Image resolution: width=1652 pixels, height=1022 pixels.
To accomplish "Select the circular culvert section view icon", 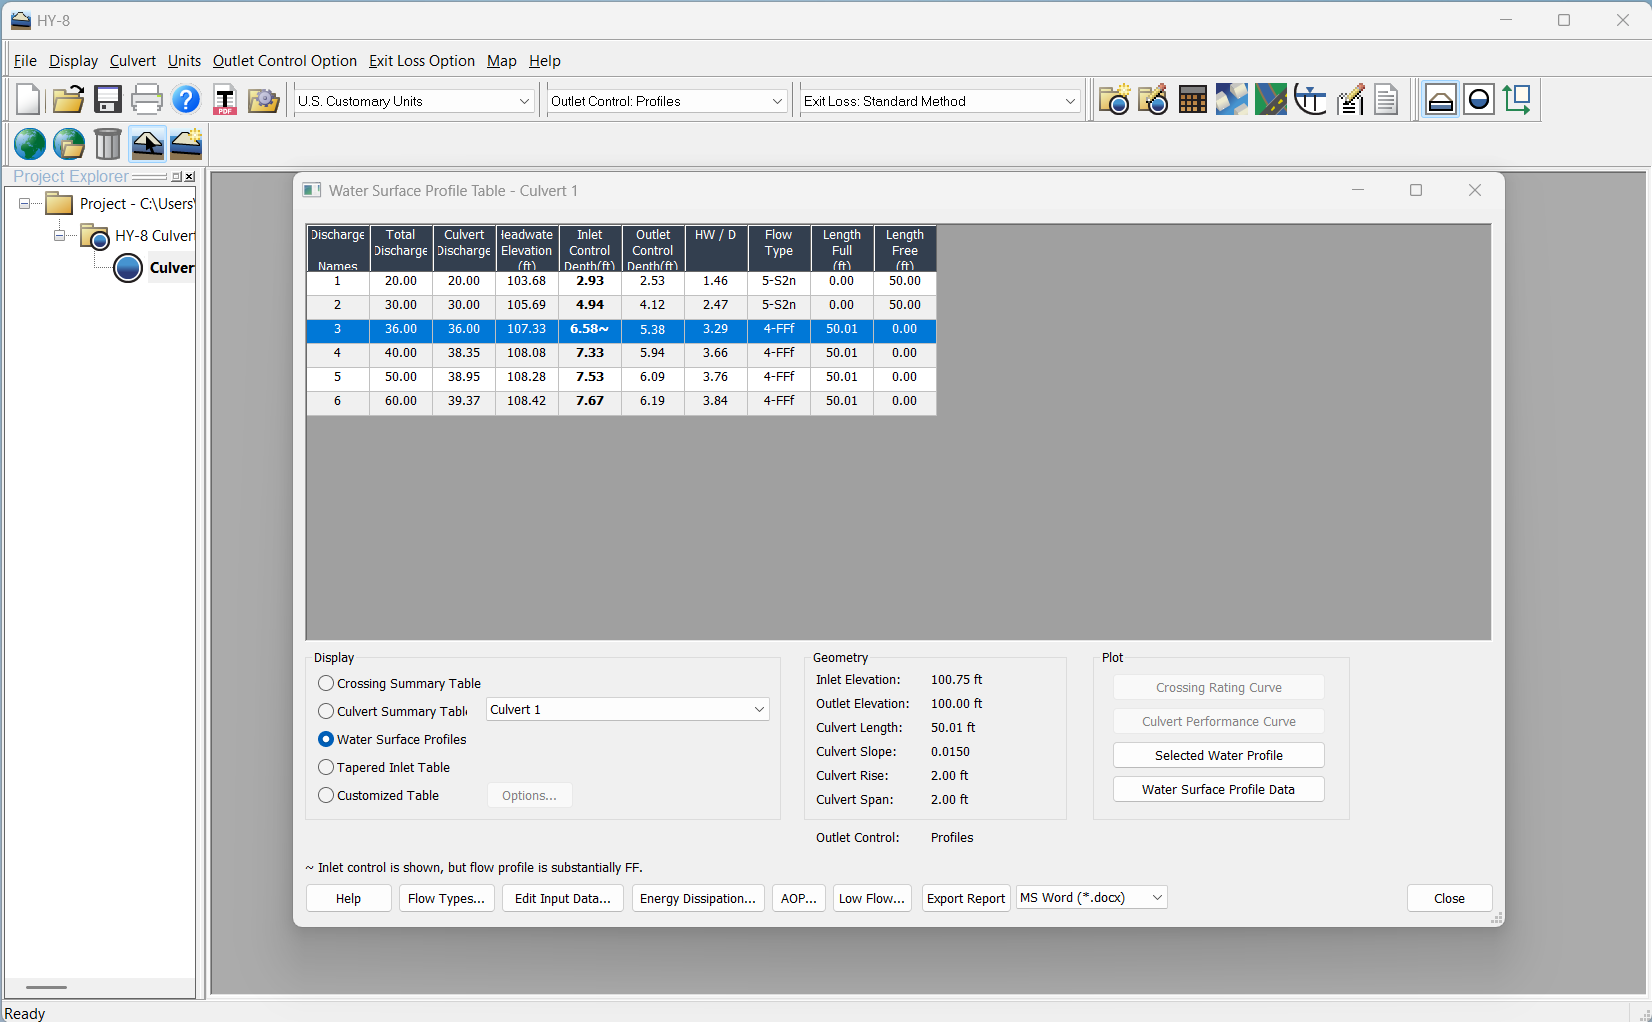I will pos(1478,100).
